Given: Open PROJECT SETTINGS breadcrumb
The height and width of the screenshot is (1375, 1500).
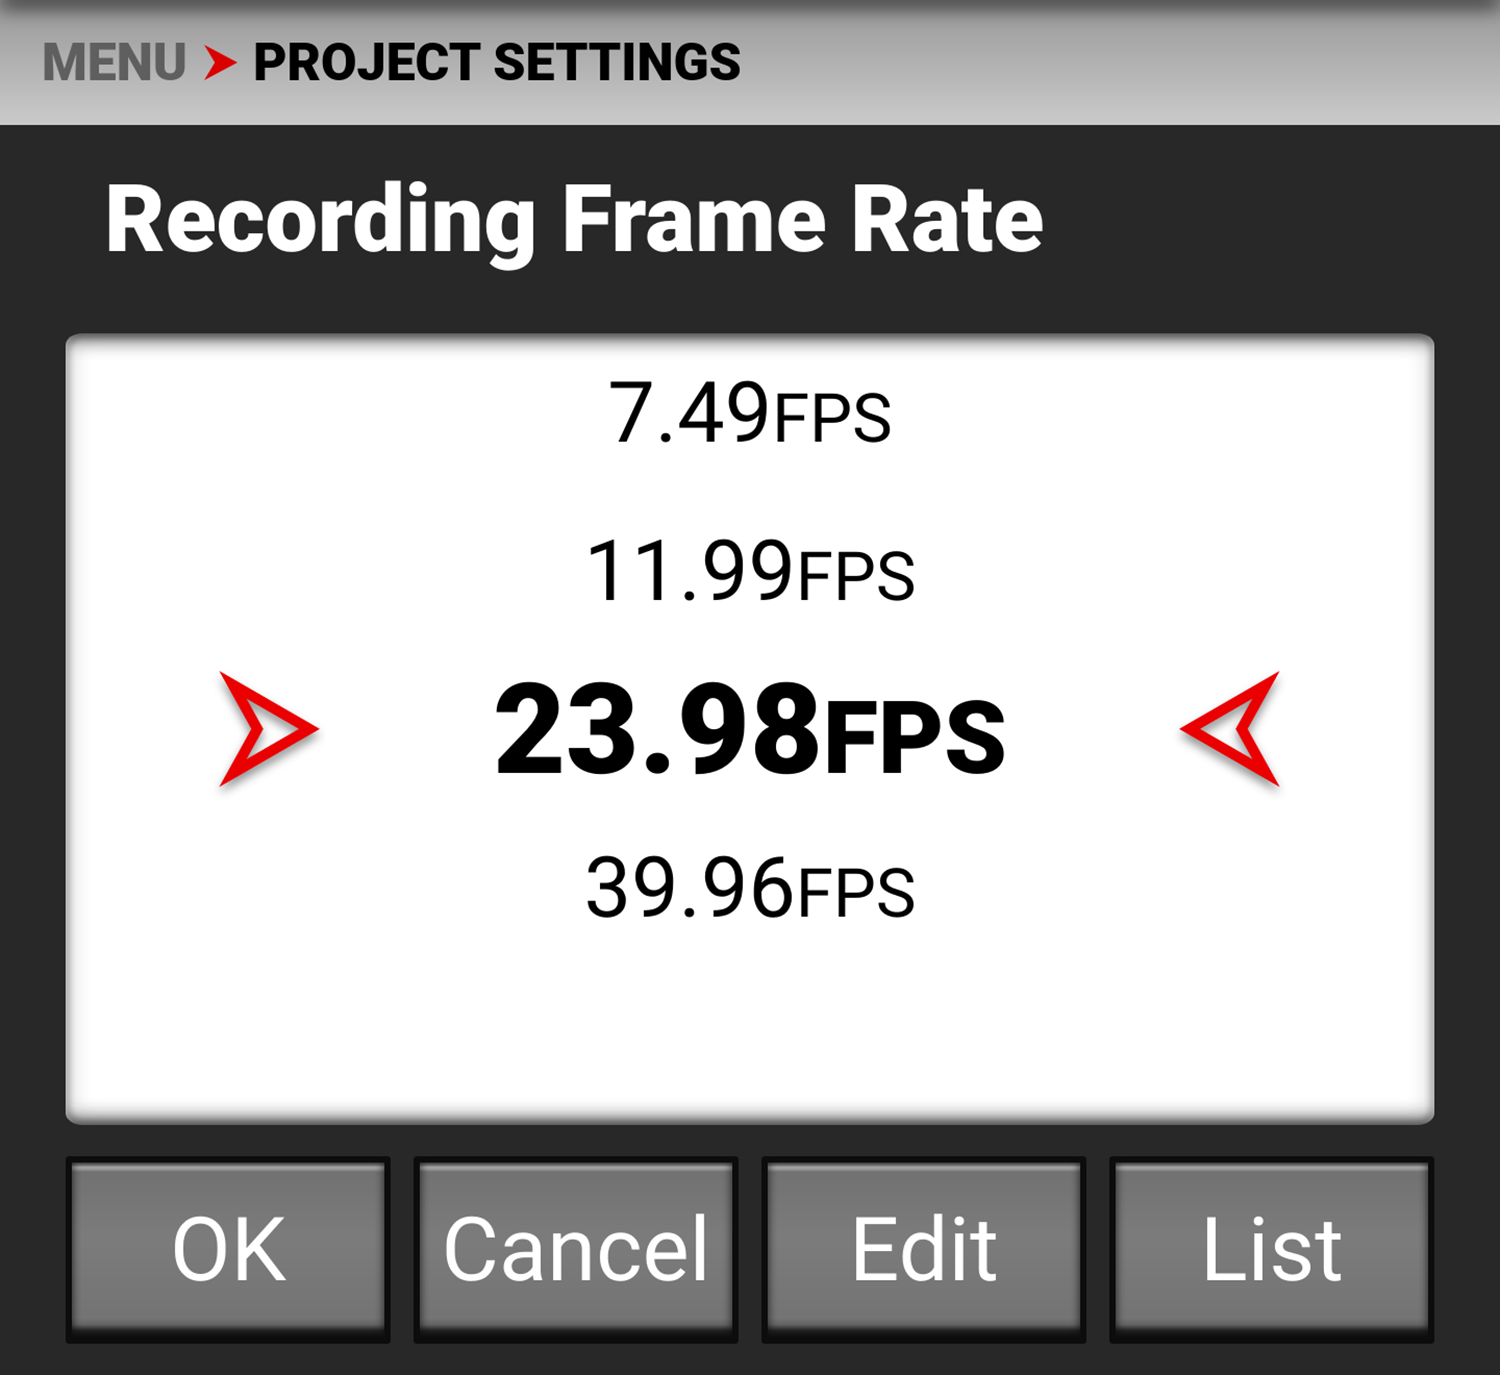Looking at the screenshot, I should [497, 62].
